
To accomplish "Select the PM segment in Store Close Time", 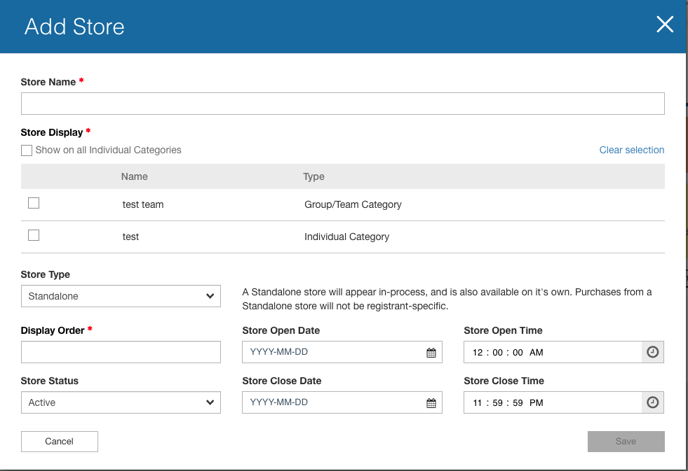I will (x=537, y=403).
